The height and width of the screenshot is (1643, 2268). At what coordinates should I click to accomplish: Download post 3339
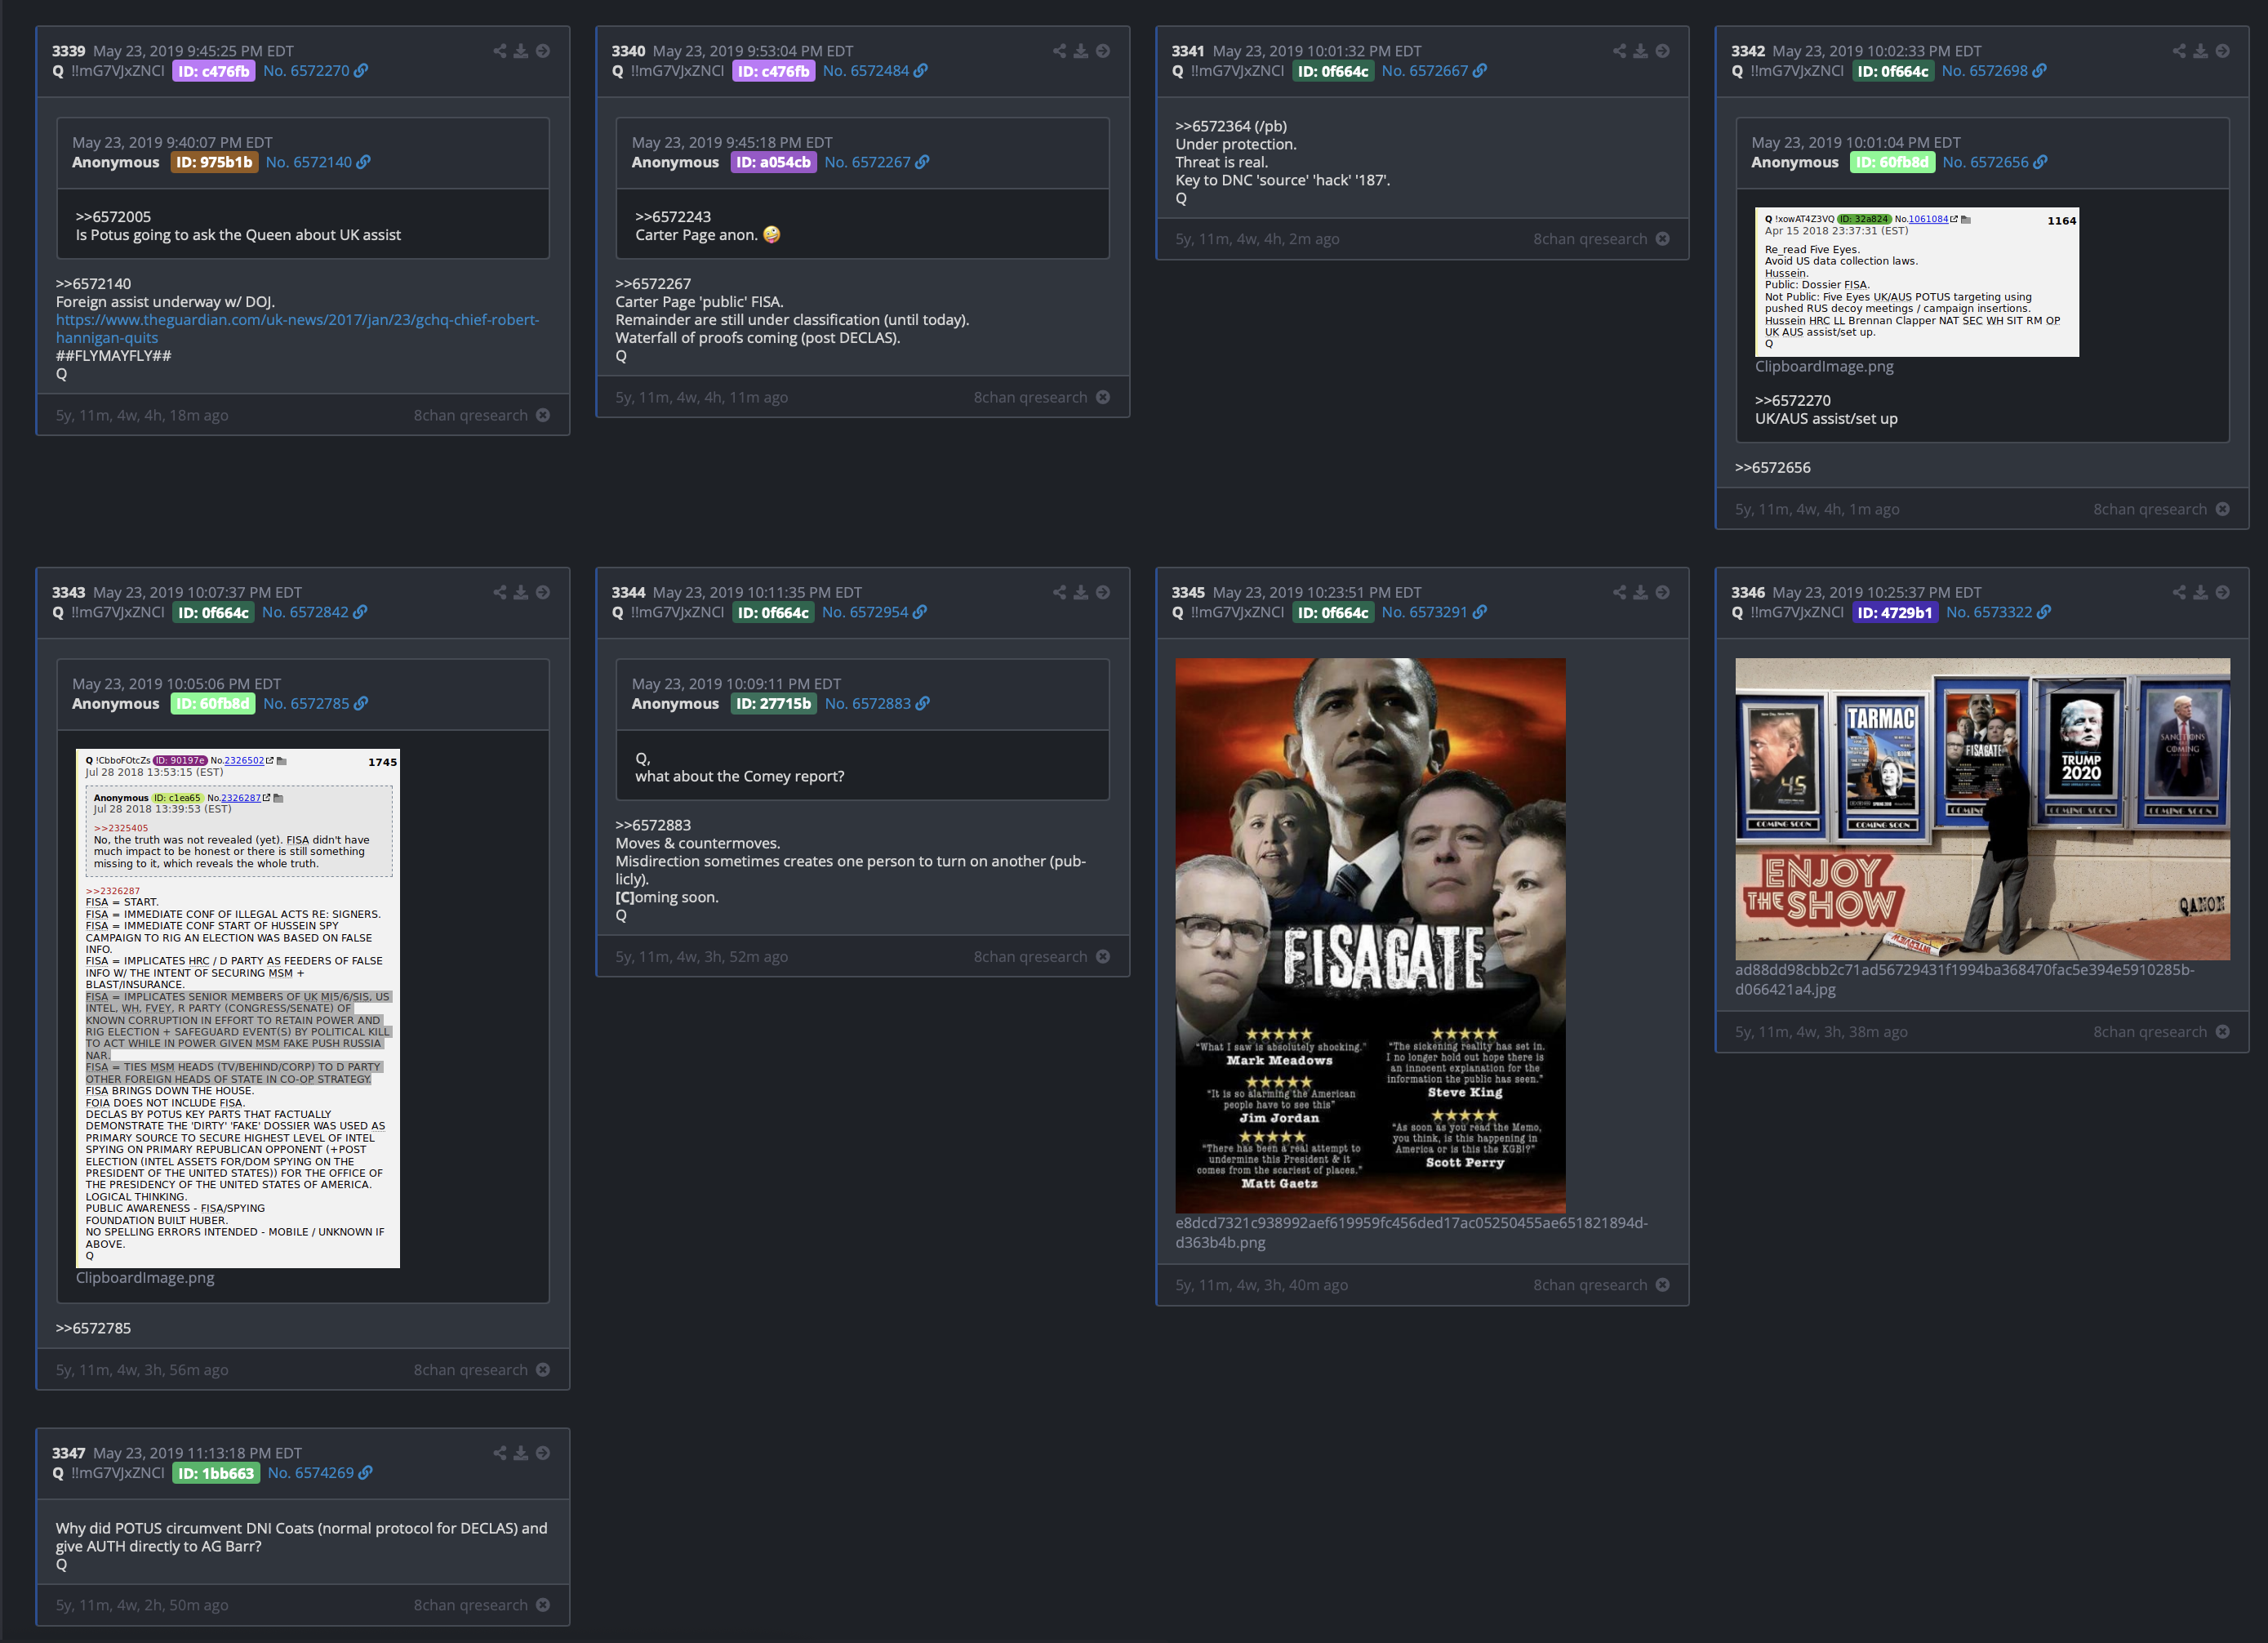pos(521,51)
